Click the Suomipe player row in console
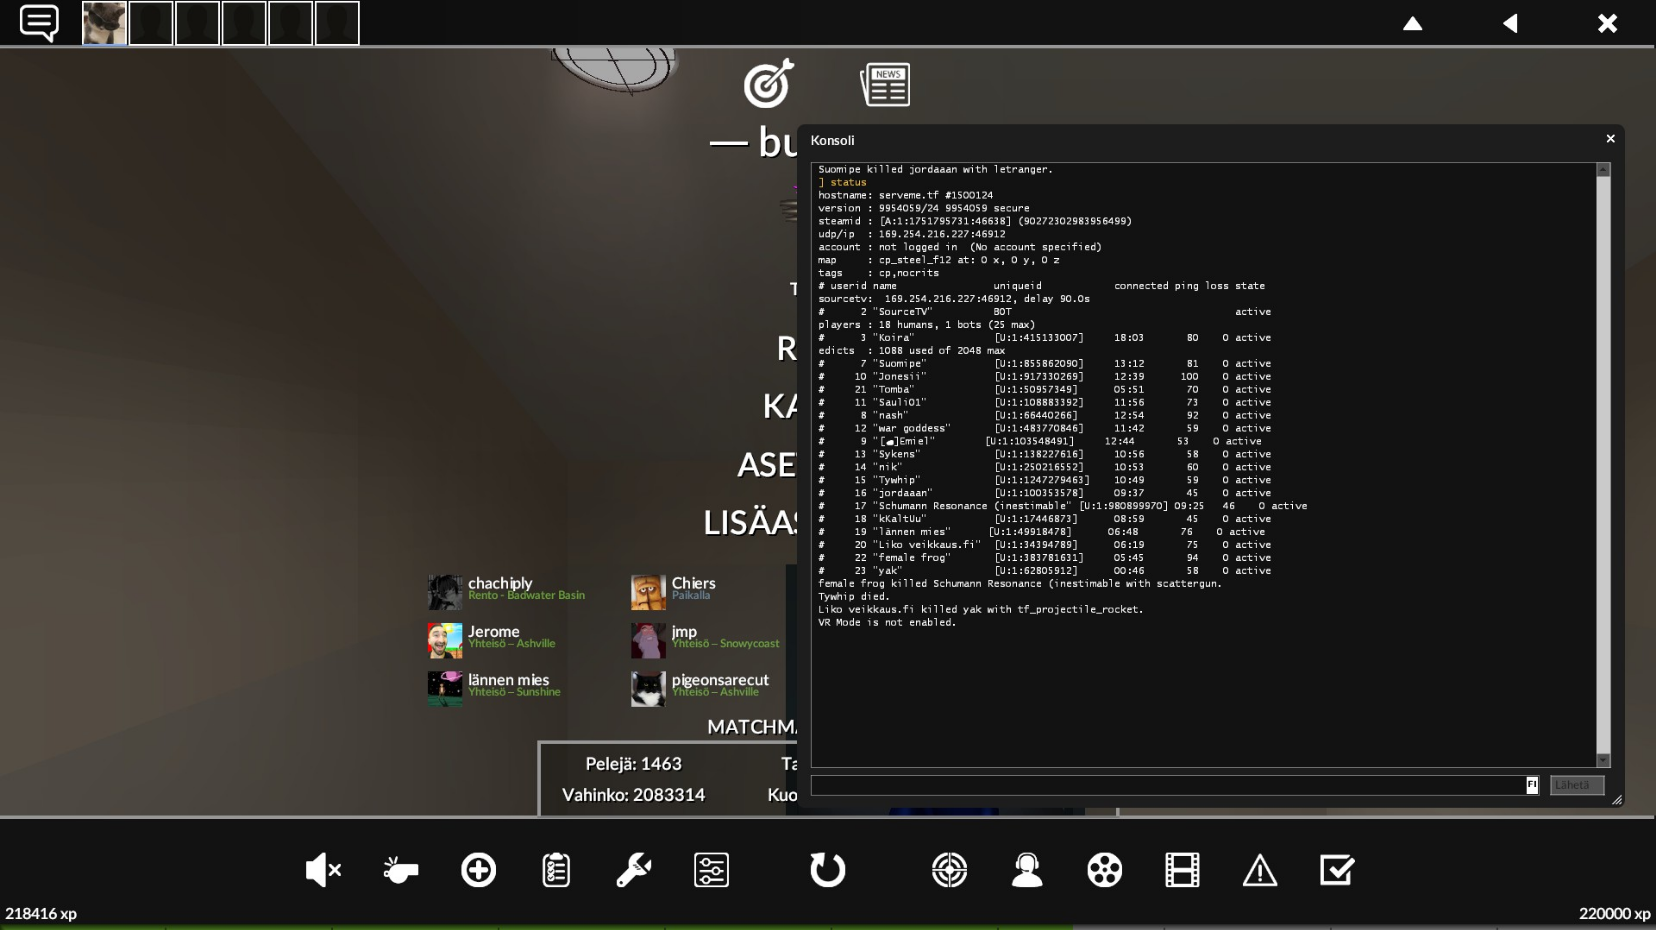Image resolution: width=1656 pixels, height=930 pixels. click(x=1045, y=364)
